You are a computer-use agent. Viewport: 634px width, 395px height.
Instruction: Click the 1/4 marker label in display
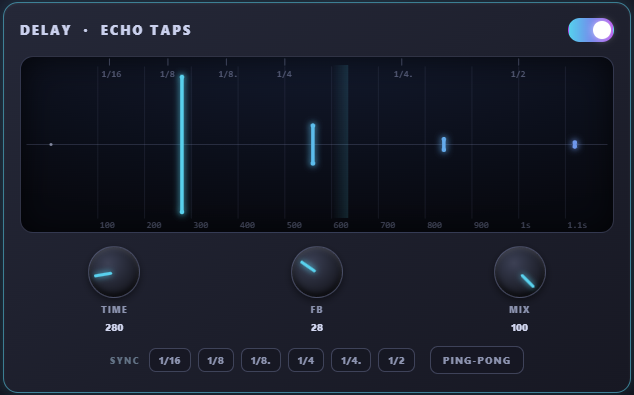coord(284,74)
